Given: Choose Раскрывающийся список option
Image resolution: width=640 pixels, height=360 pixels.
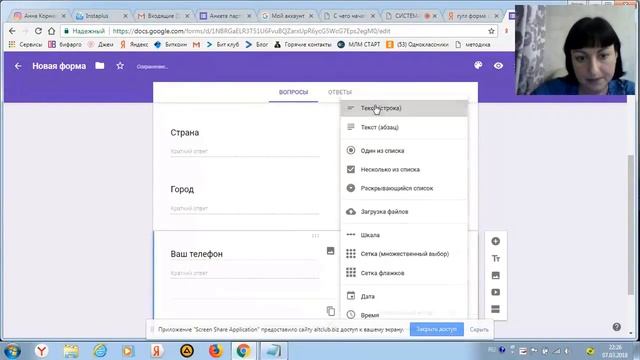Looking at the screenshot, I should click(x=404, y=188).
